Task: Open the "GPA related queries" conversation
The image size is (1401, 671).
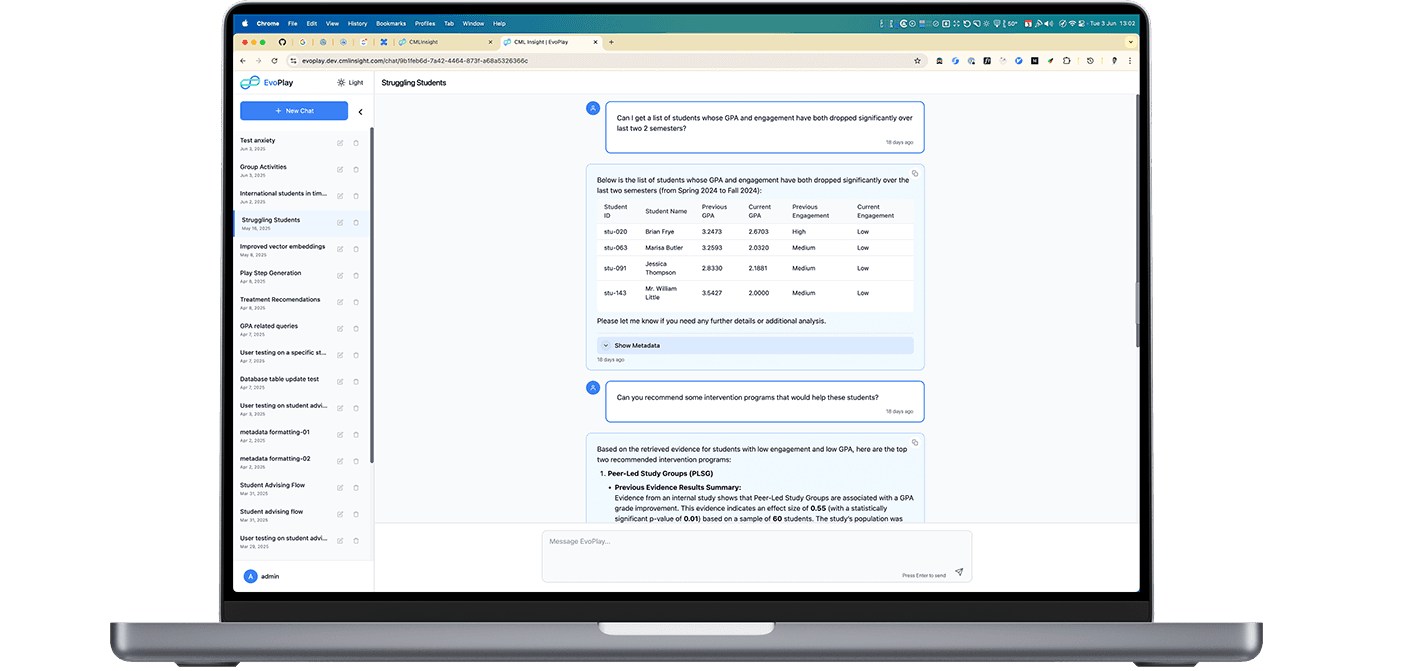Action: 269,326
